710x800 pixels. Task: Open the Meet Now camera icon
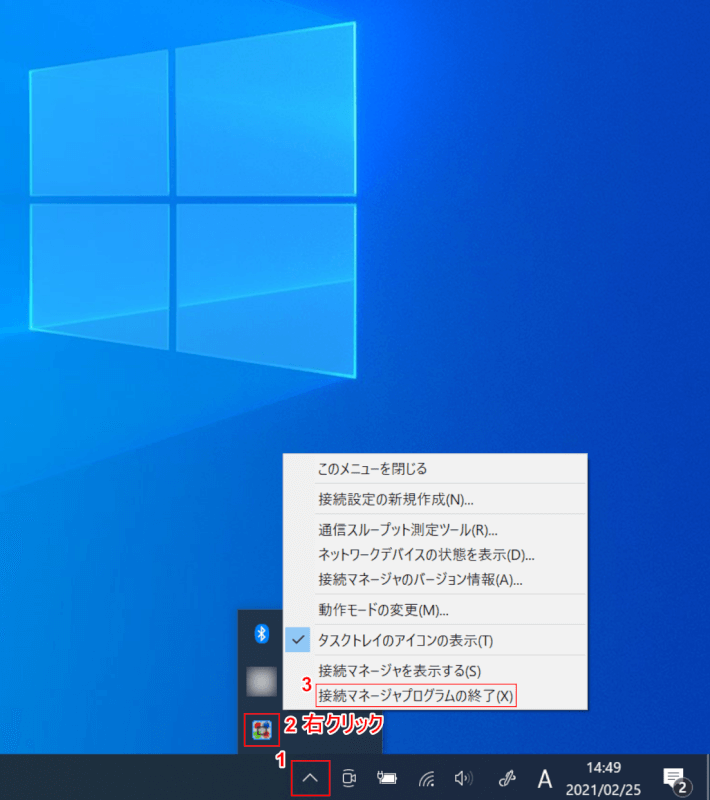click(x=349, y=778)
